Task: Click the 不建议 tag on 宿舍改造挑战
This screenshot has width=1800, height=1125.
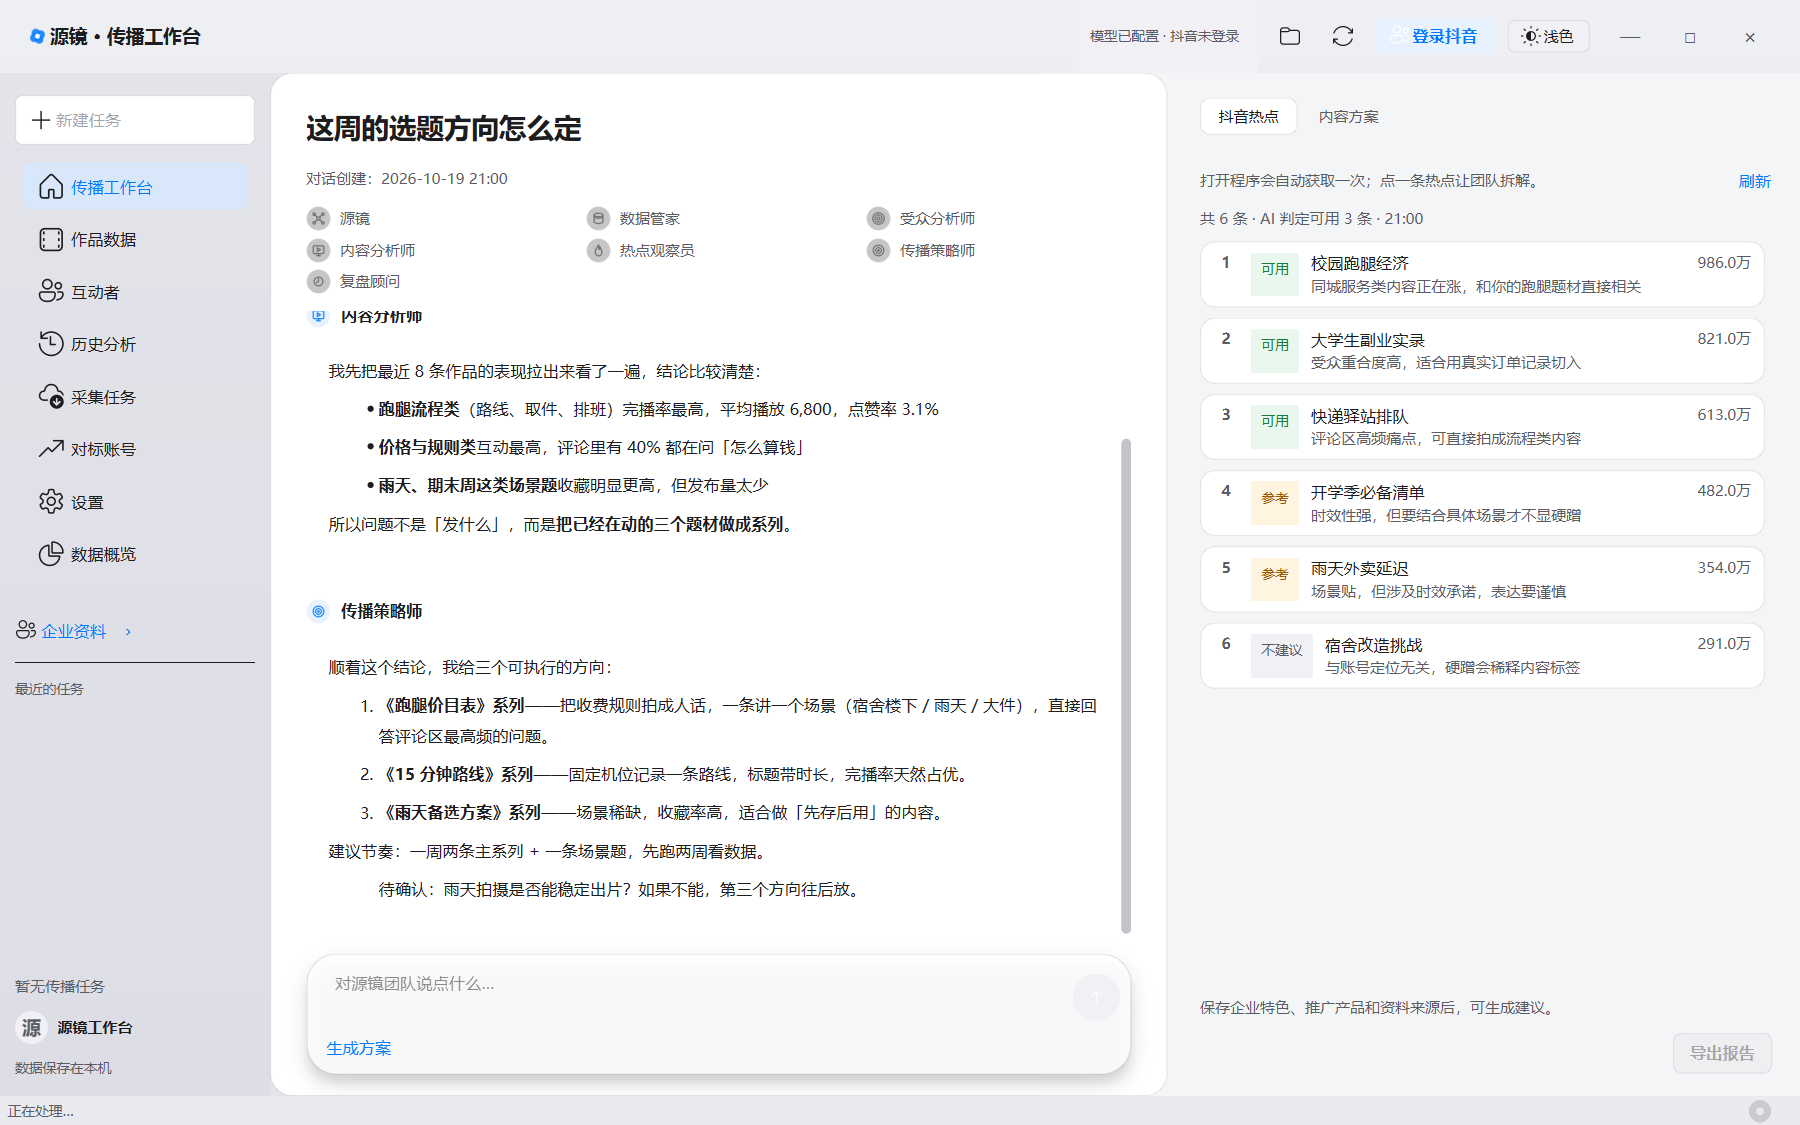Action: click(x=1282, y=655)
